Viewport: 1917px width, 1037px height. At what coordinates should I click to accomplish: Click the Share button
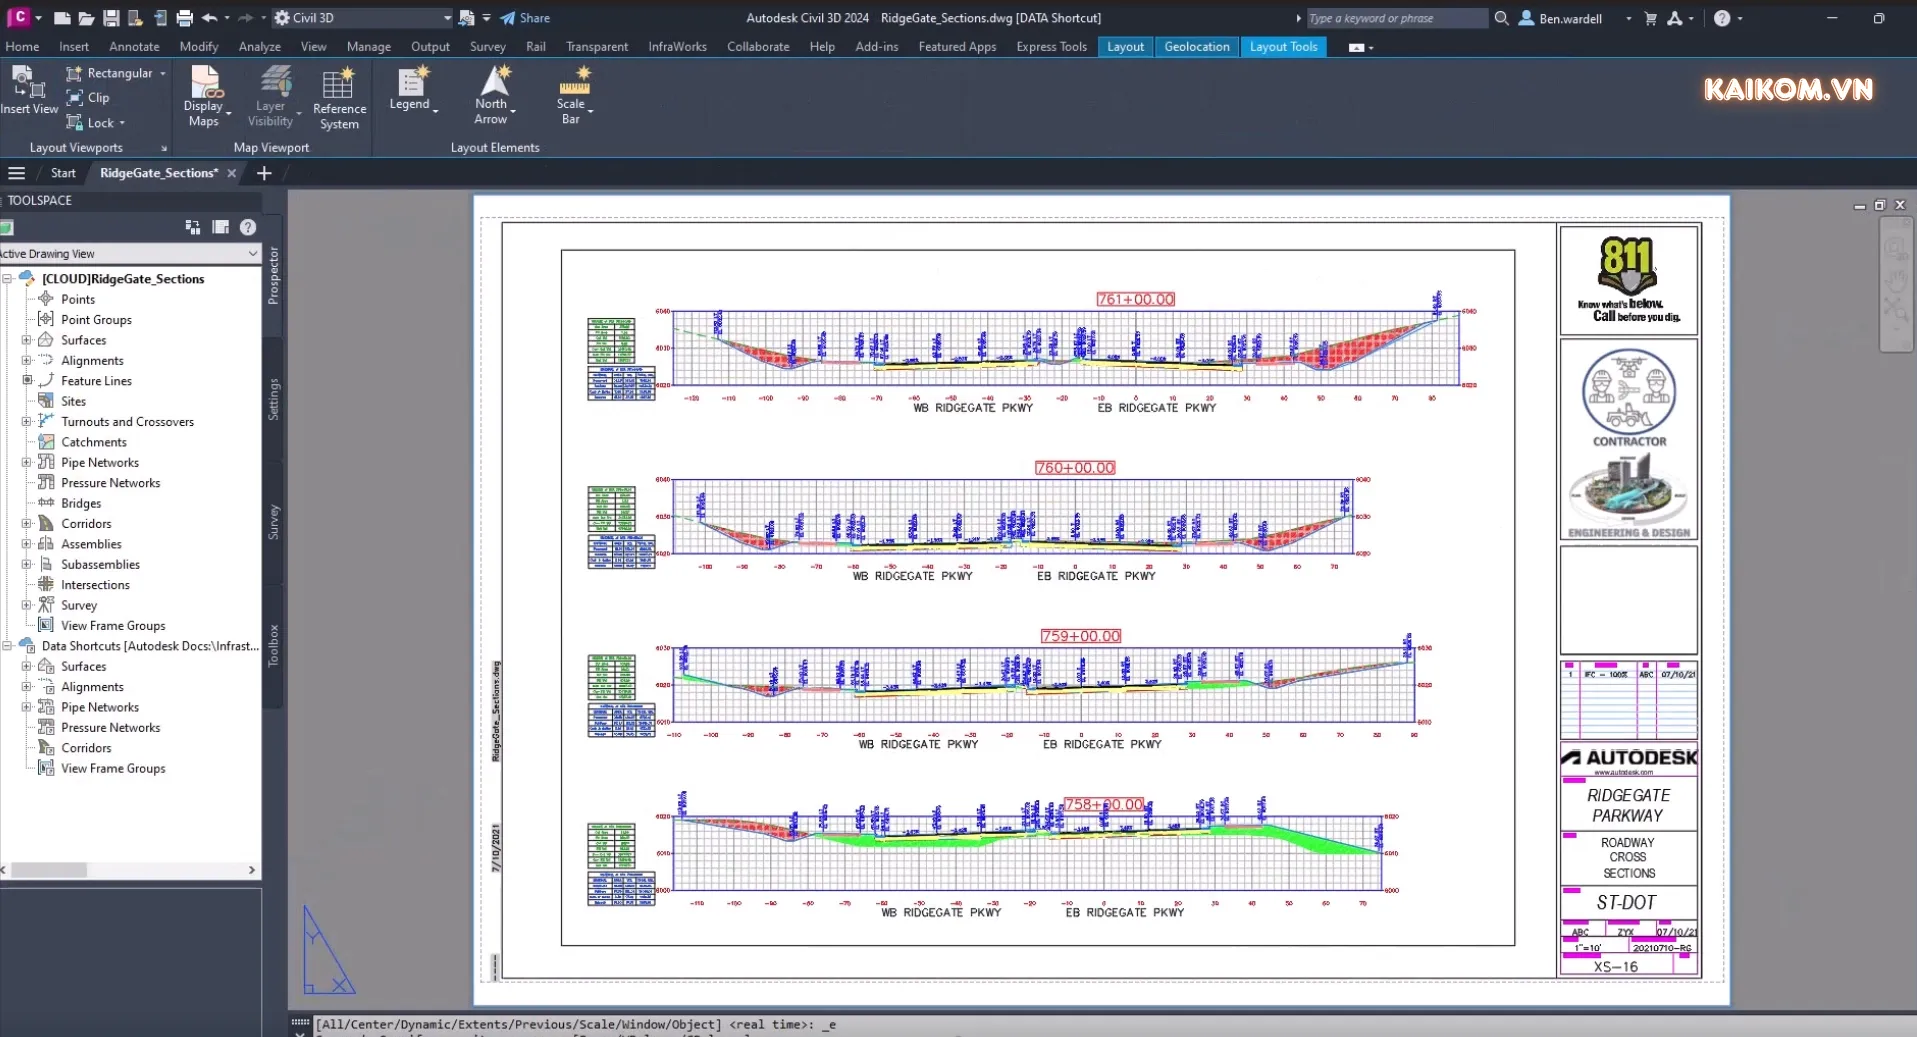[527, 17]
